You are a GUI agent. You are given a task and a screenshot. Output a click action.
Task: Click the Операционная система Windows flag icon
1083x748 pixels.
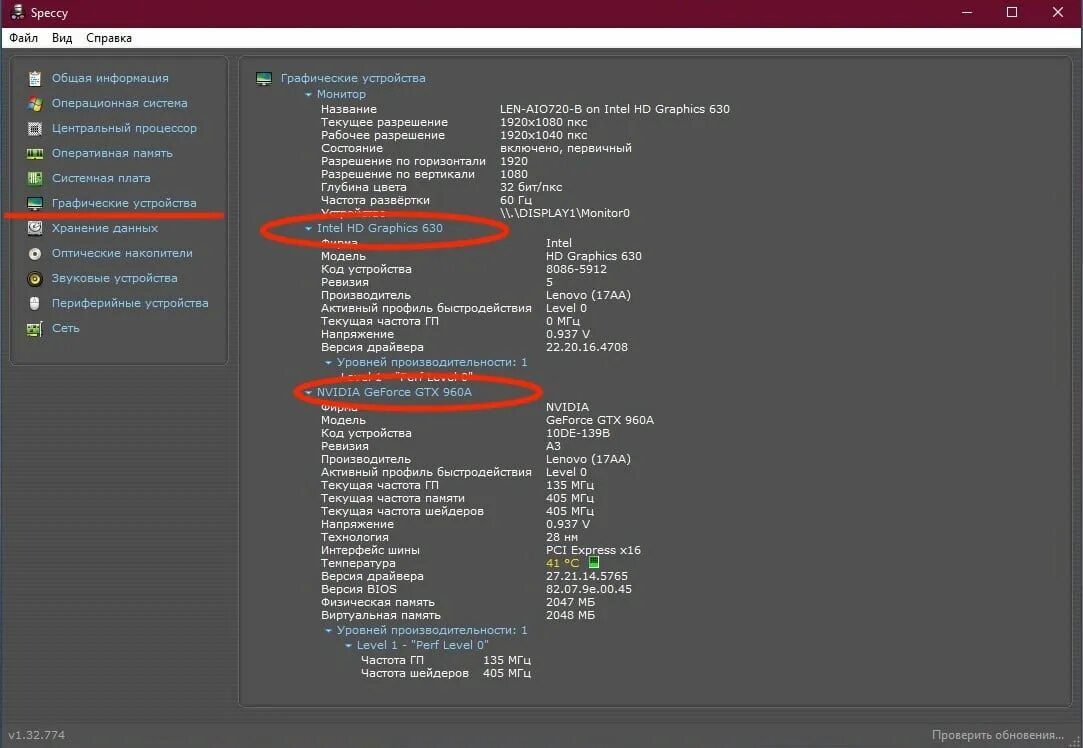click(35, 104)
